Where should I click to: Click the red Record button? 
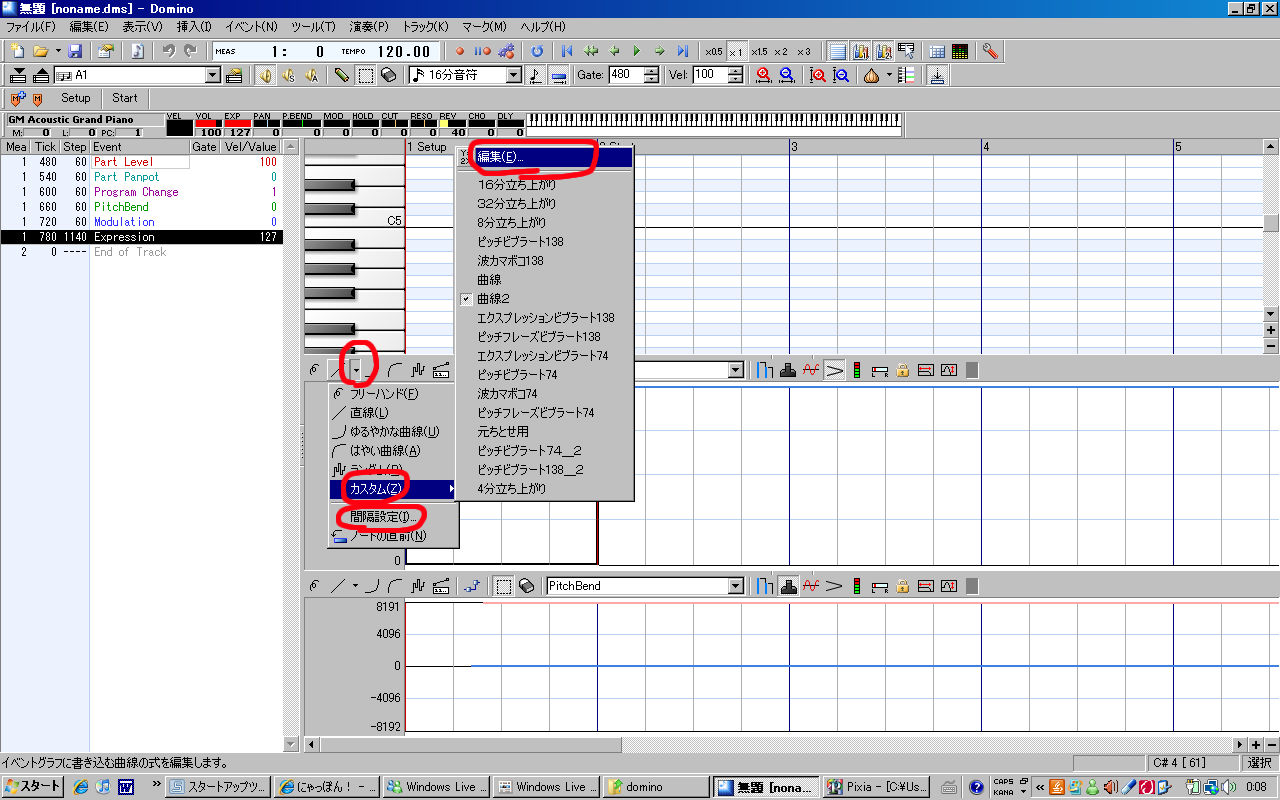(x=460, y=51)
